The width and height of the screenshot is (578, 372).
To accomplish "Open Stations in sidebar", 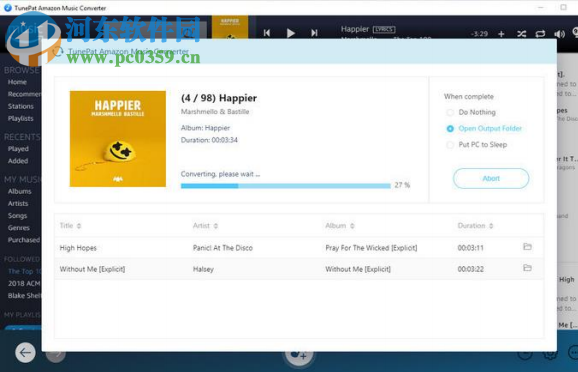I will tap(21, 106).
